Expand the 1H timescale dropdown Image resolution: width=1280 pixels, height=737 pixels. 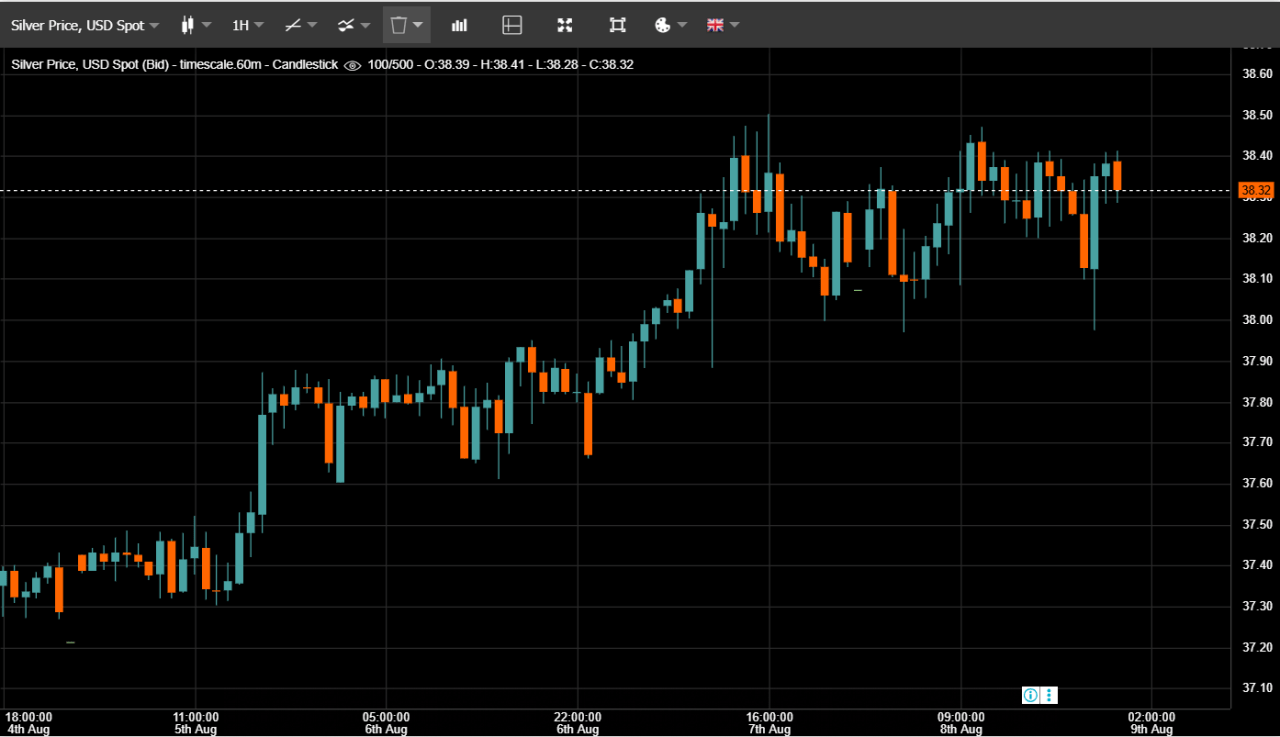point(247,25)
